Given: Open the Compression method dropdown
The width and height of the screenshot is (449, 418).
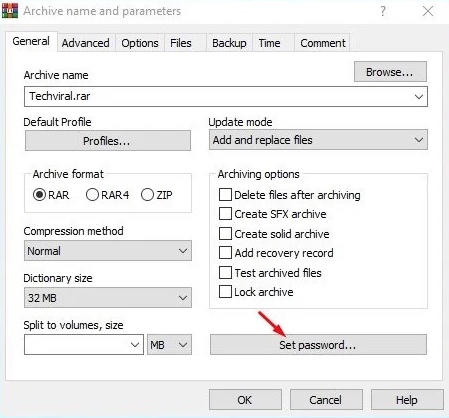Looking at the screenshot, I should pyautogui.click(x=108, y=251).
